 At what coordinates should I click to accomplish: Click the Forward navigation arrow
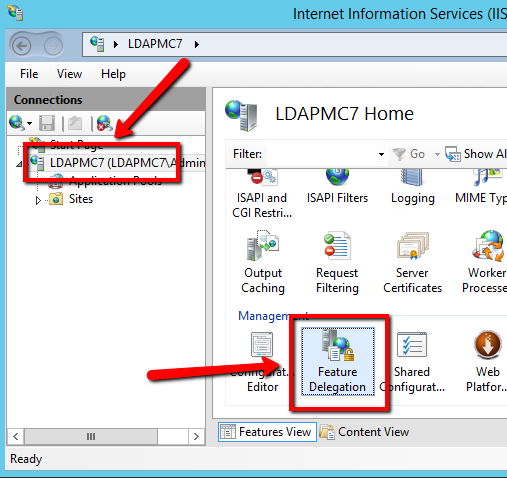[x=53, y=46]
